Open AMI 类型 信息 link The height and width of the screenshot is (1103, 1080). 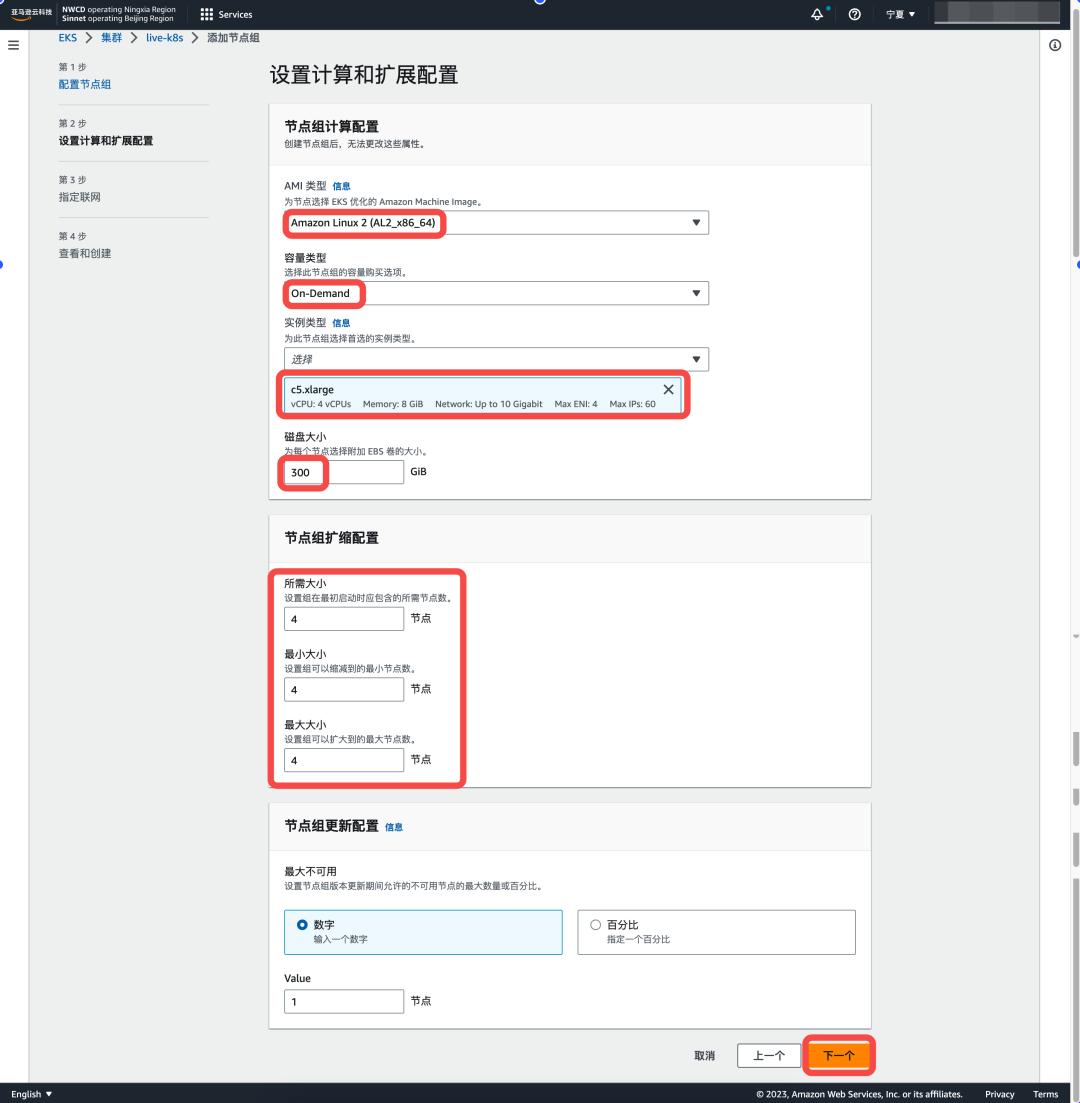[x=341, y=186]
